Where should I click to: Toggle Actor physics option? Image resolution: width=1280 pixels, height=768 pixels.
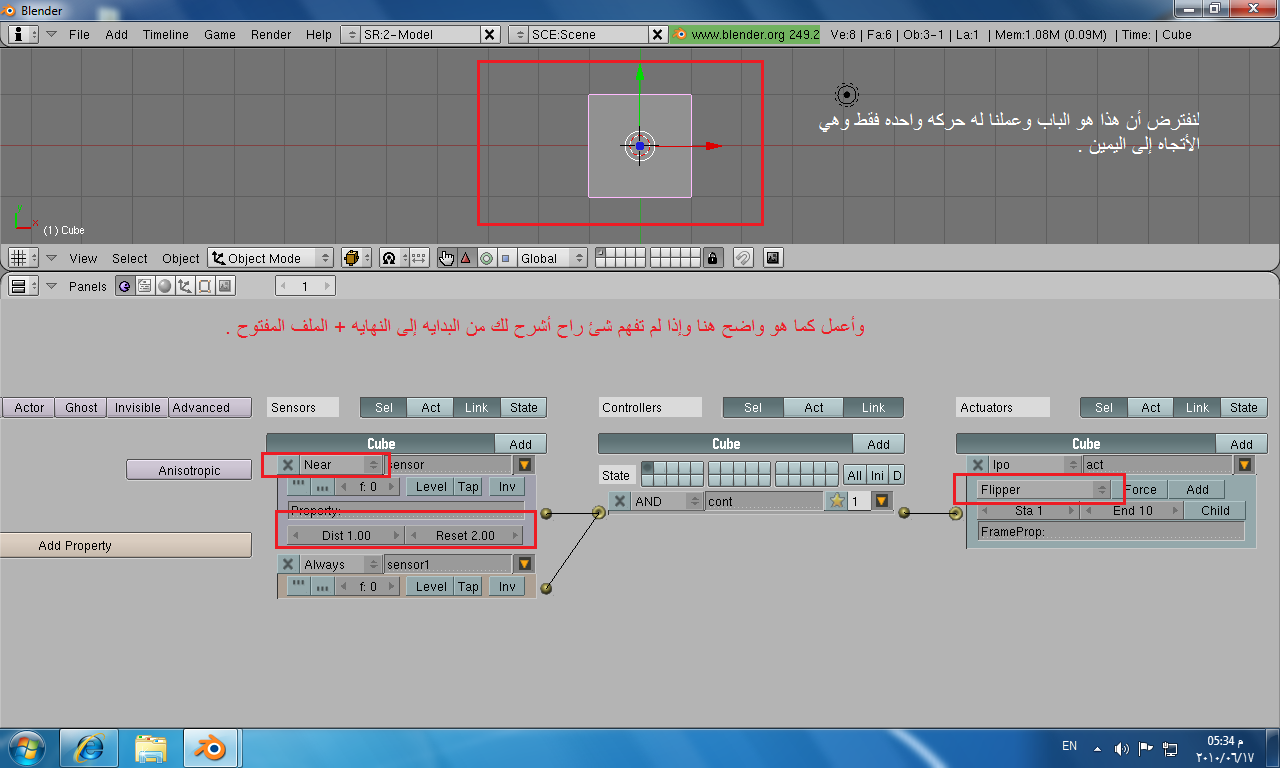click(29, 408)
